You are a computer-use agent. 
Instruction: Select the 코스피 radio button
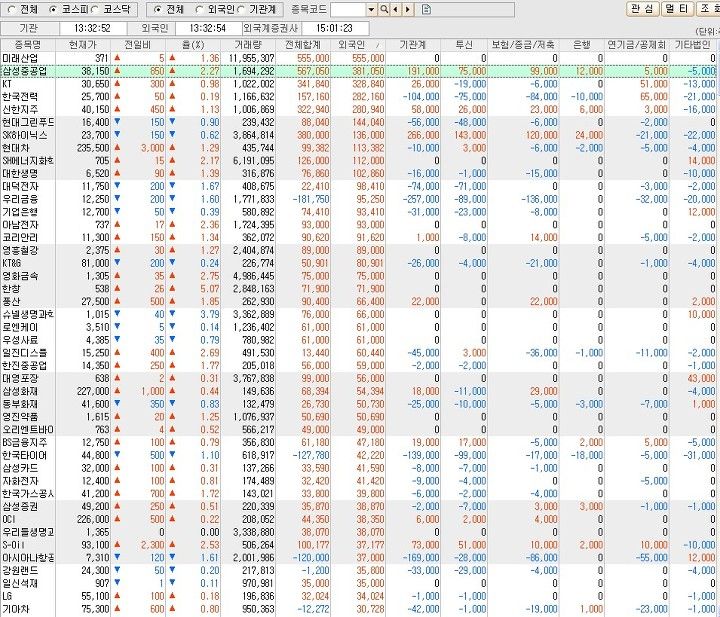pyautogui.click(x=53, y=9)
